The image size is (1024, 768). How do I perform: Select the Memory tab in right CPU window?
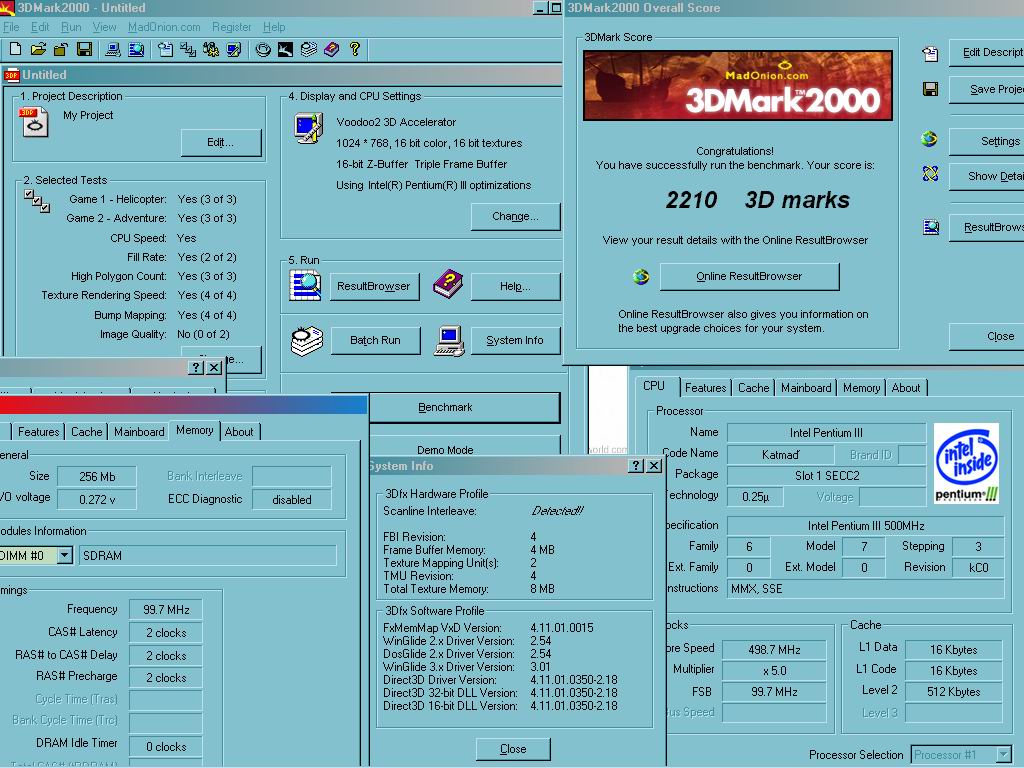[861, 388]
